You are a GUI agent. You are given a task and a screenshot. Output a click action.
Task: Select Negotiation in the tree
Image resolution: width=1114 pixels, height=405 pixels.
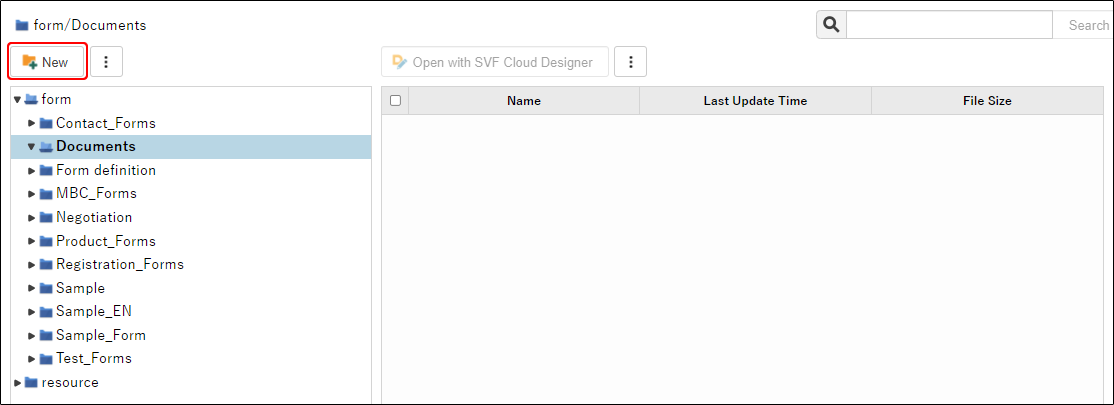pyautogui.click(x=94, y=217)
